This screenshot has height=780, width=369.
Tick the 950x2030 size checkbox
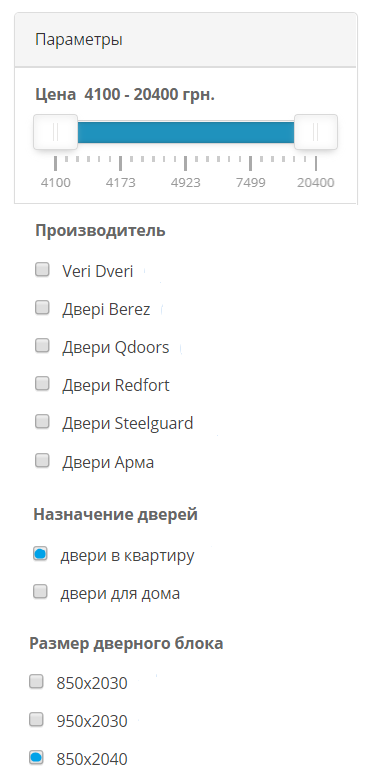tap(36, 719)
